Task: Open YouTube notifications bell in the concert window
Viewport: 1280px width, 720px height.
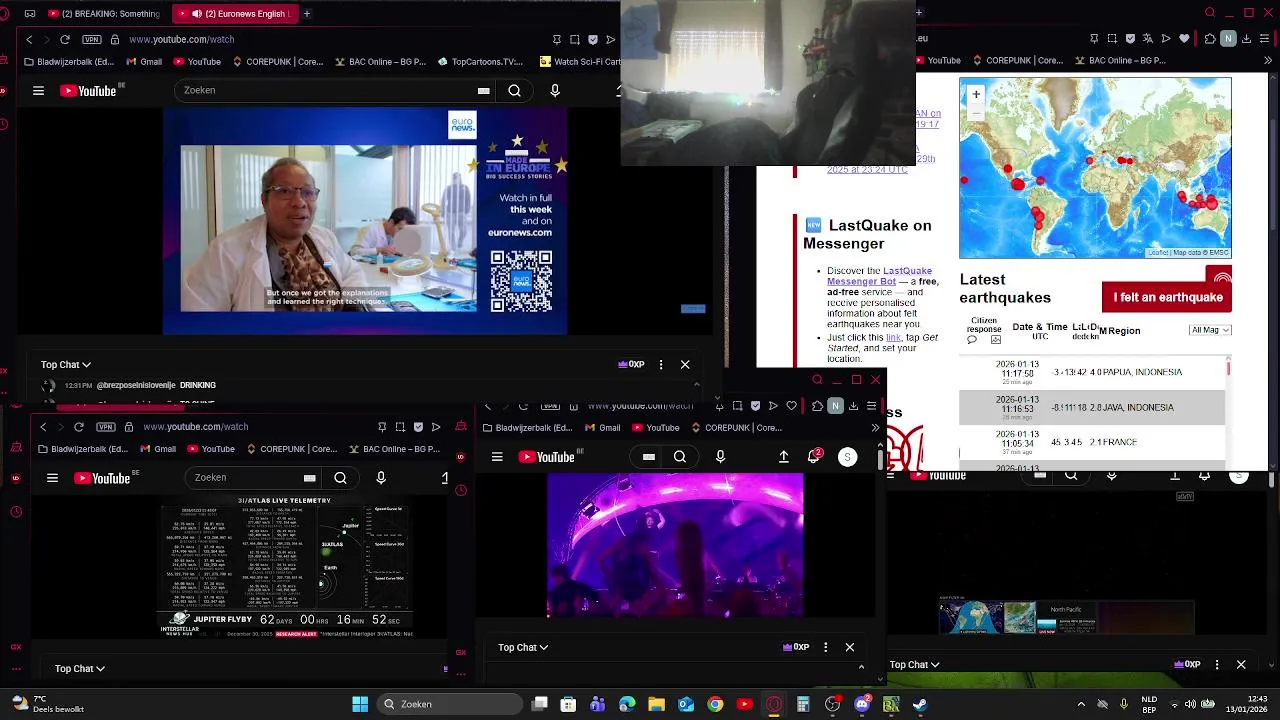Action: pyautogui.click(x=814, y=456)
